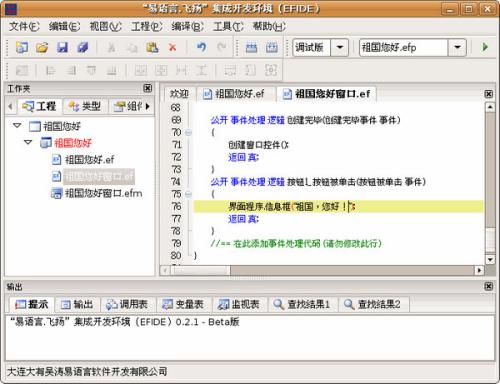Click the equal vertical spacing icon

pos(201,70)
